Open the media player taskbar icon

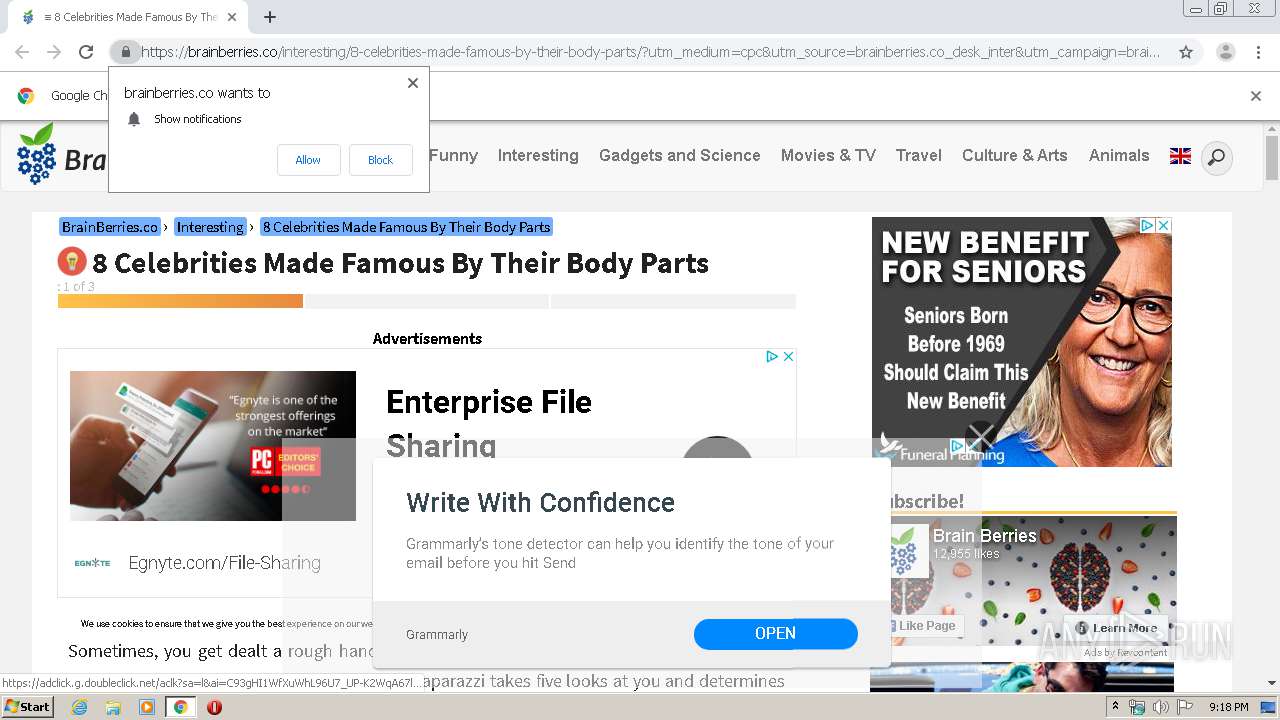(x=147, y=707)
